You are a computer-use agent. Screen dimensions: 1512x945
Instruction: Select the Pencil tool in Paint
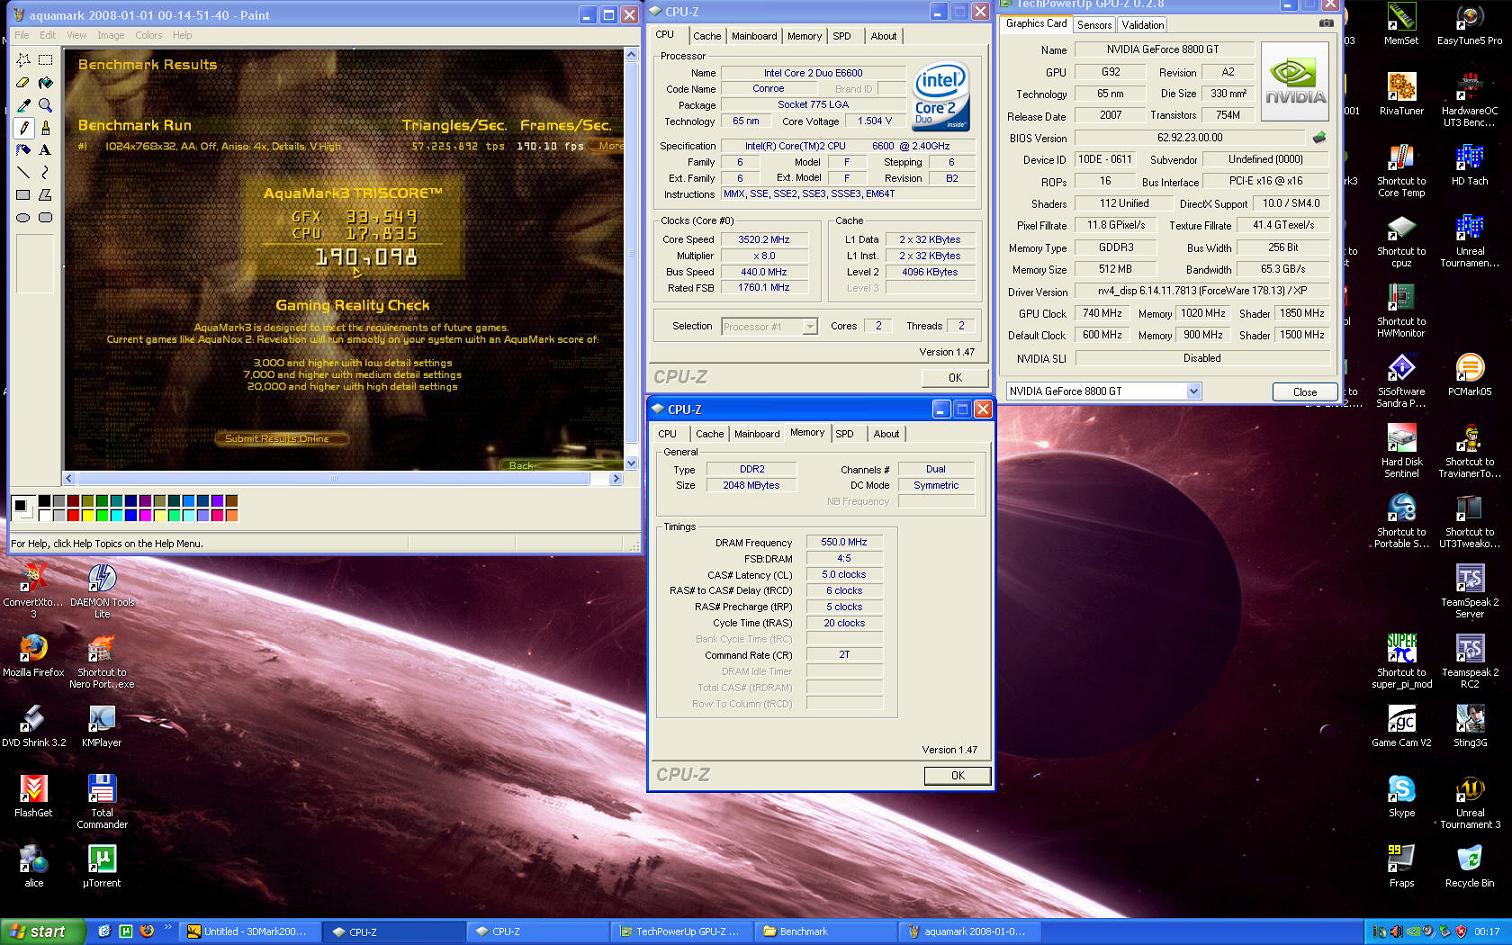click(x=23, y=128)
